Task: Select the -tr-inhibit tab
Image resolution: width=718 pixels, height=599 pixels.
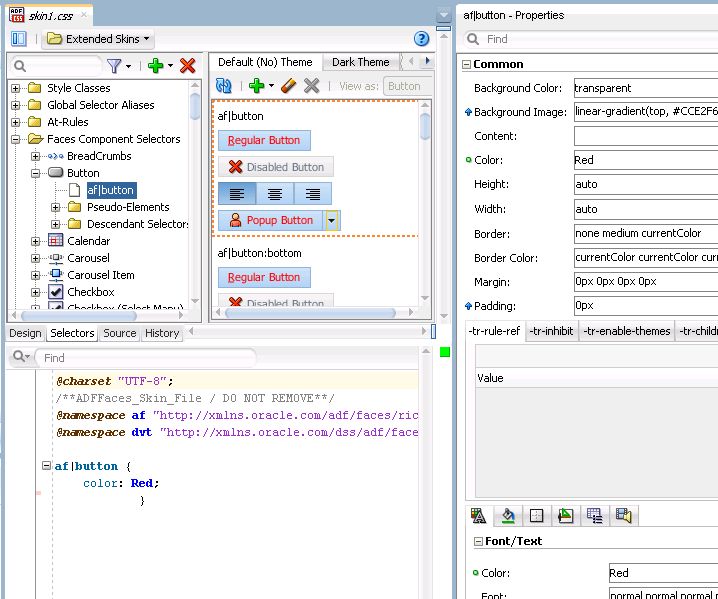Action: (x=551, y=331)
